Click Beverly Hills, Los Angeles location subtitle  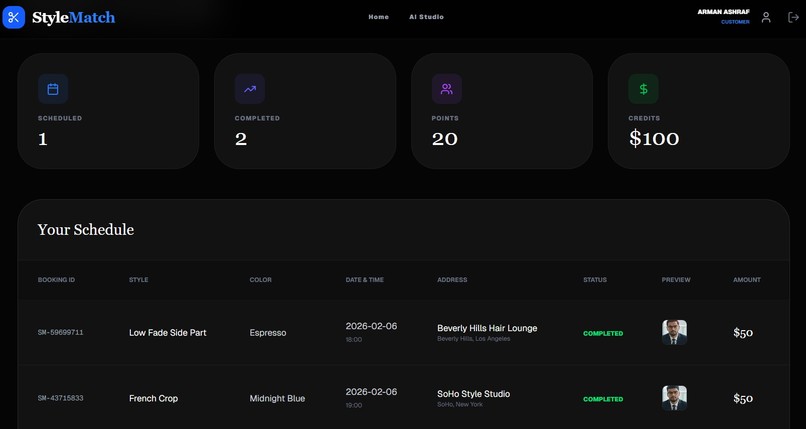pos(473,339)
